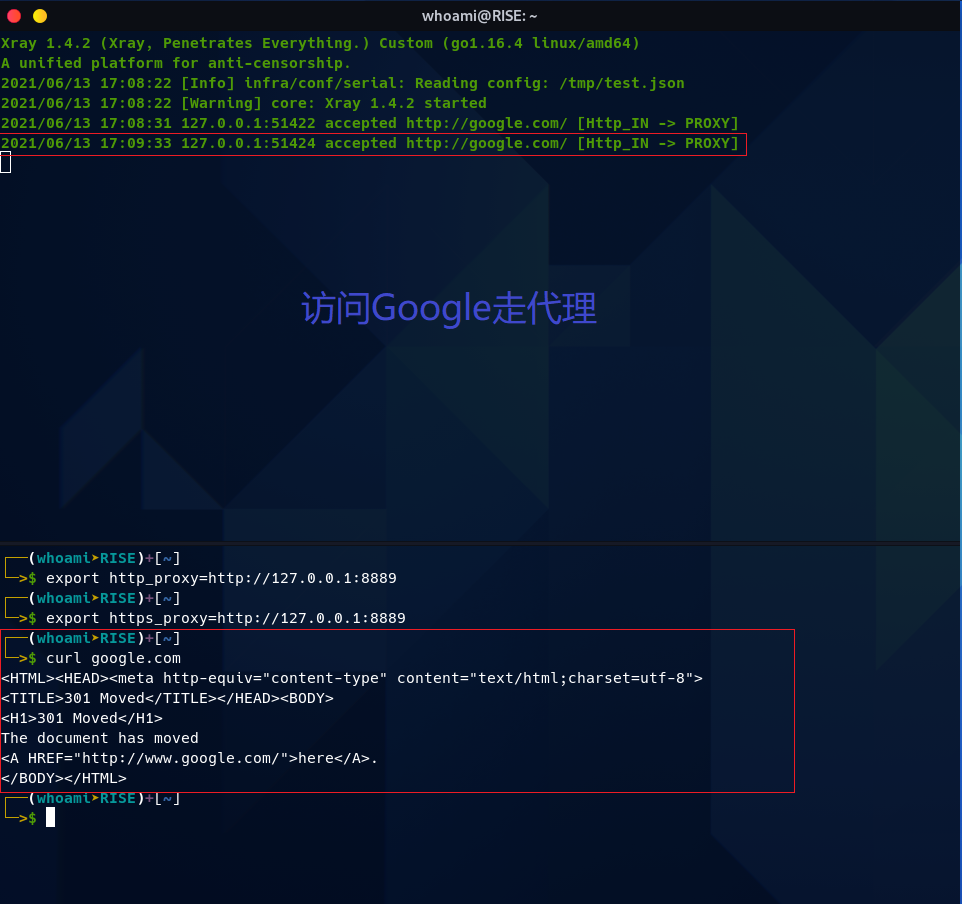Click the H1 301 Moved output line
The height and width of the screenshot is (904, 962).
pos(82,718)
